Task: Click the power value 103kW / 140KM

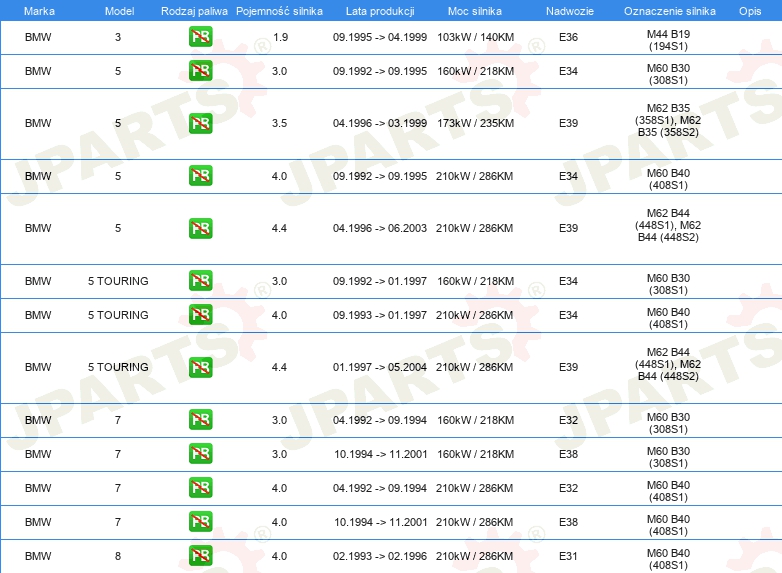Action: click(475, 37)
